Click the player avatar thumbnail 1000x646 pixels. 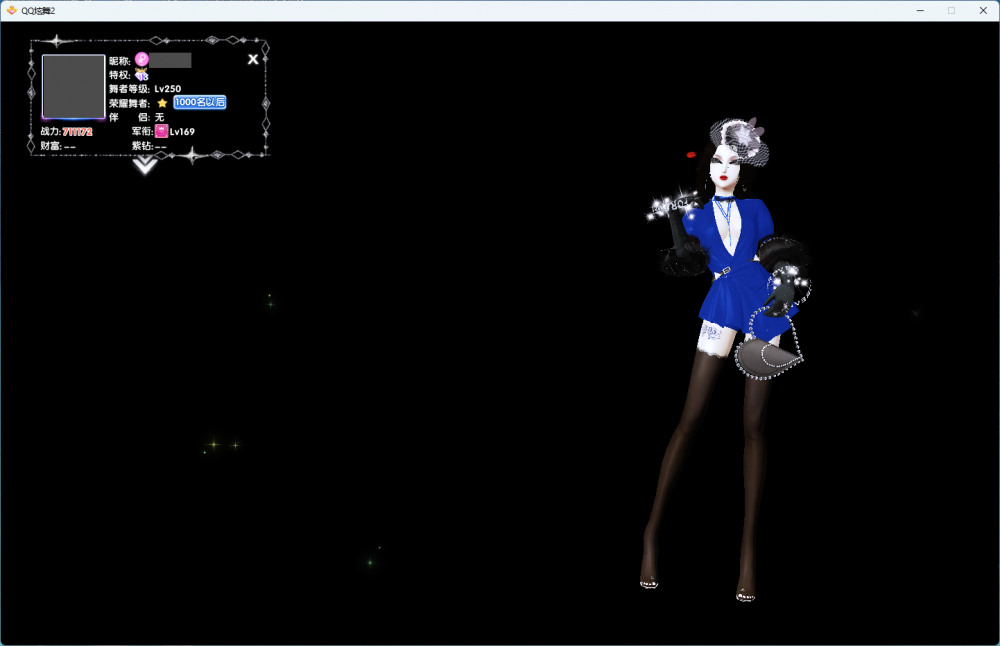coord(73,87)
